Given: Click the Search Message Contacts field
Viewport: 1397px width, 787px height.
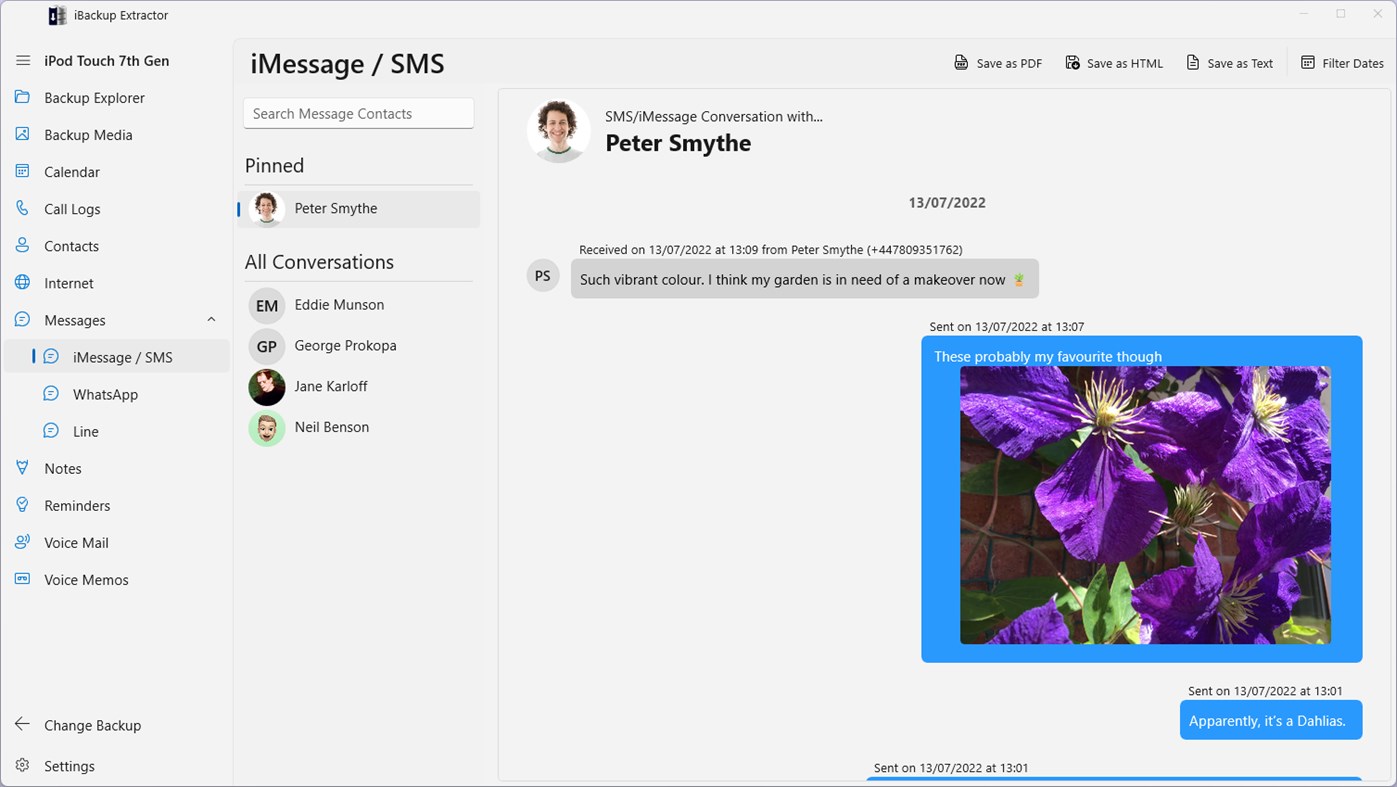Looking at the screenshot, I should (x=358, y=113).
